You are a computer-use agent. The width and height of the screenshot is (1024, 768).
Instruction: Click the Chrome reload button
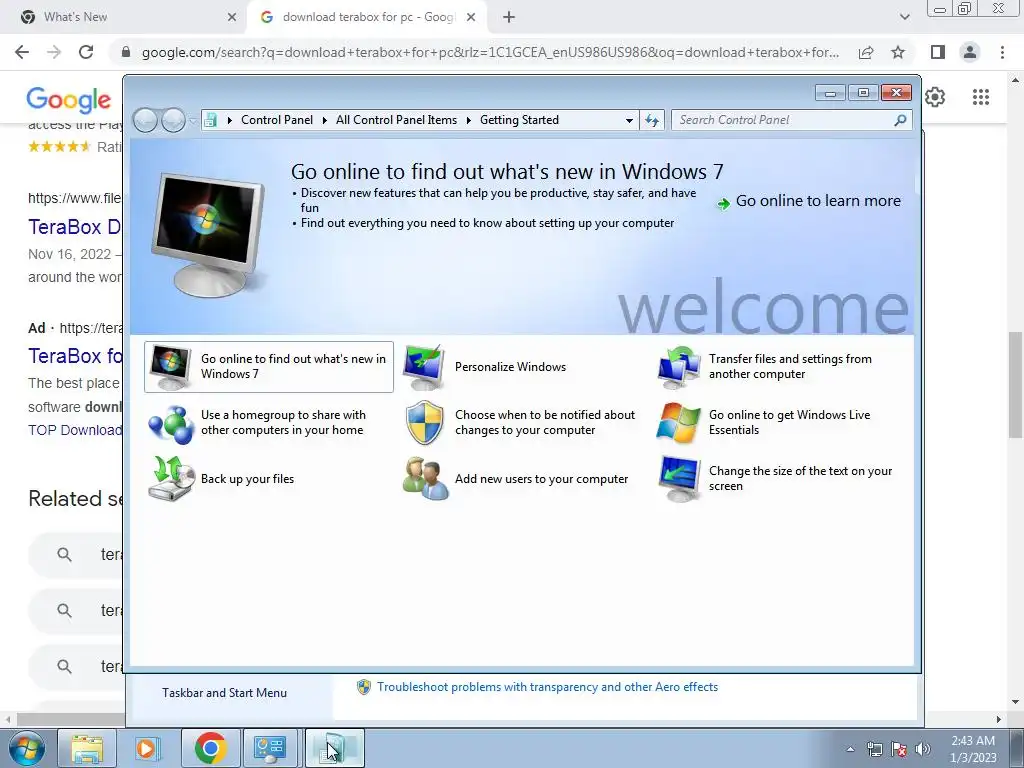point(86,52)
